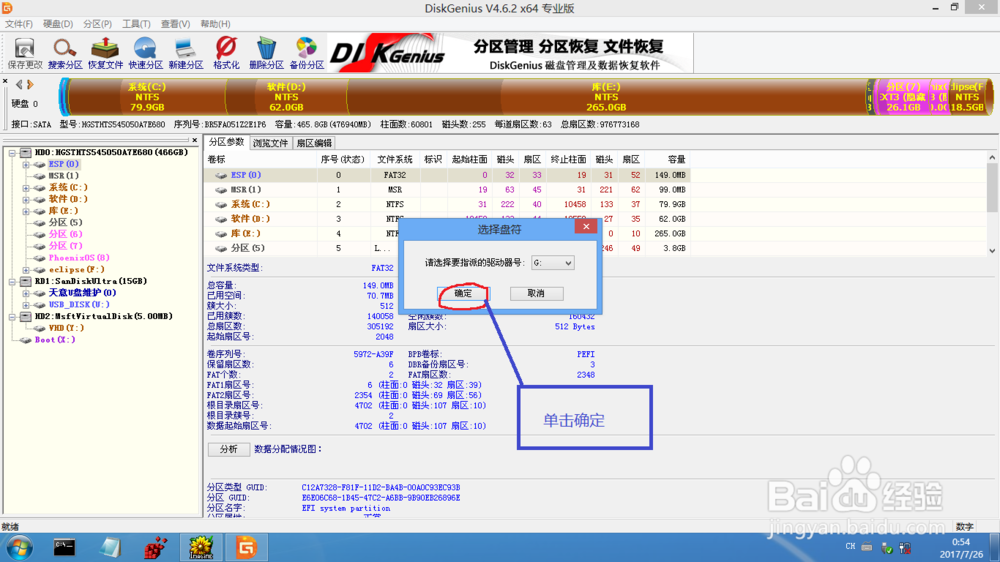
Task: Confirm with the 确定 button in dialog
Action: 464,293
